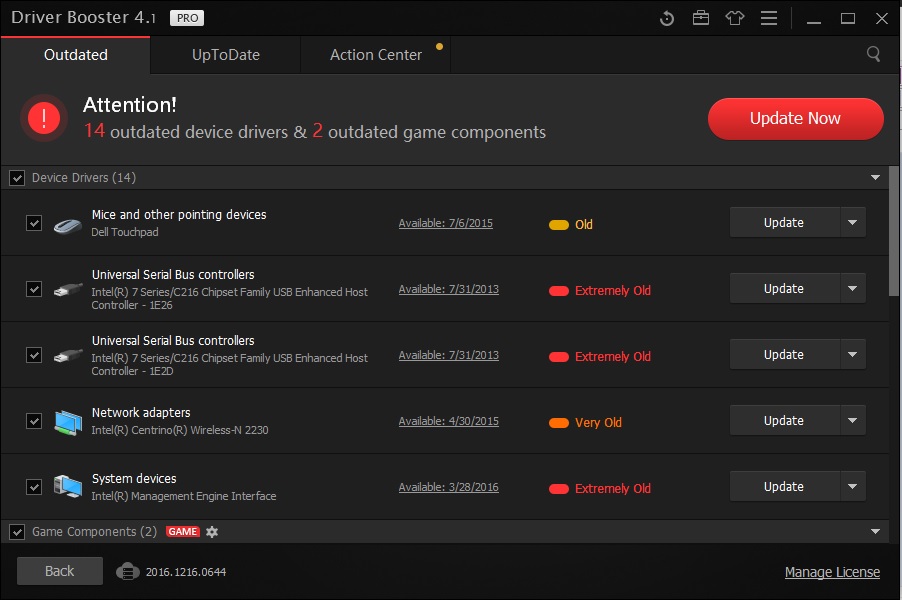This screenshot has width=902, height=600.
Task: Open the Rescue Center restore icon
Action: tap(668, 18)
